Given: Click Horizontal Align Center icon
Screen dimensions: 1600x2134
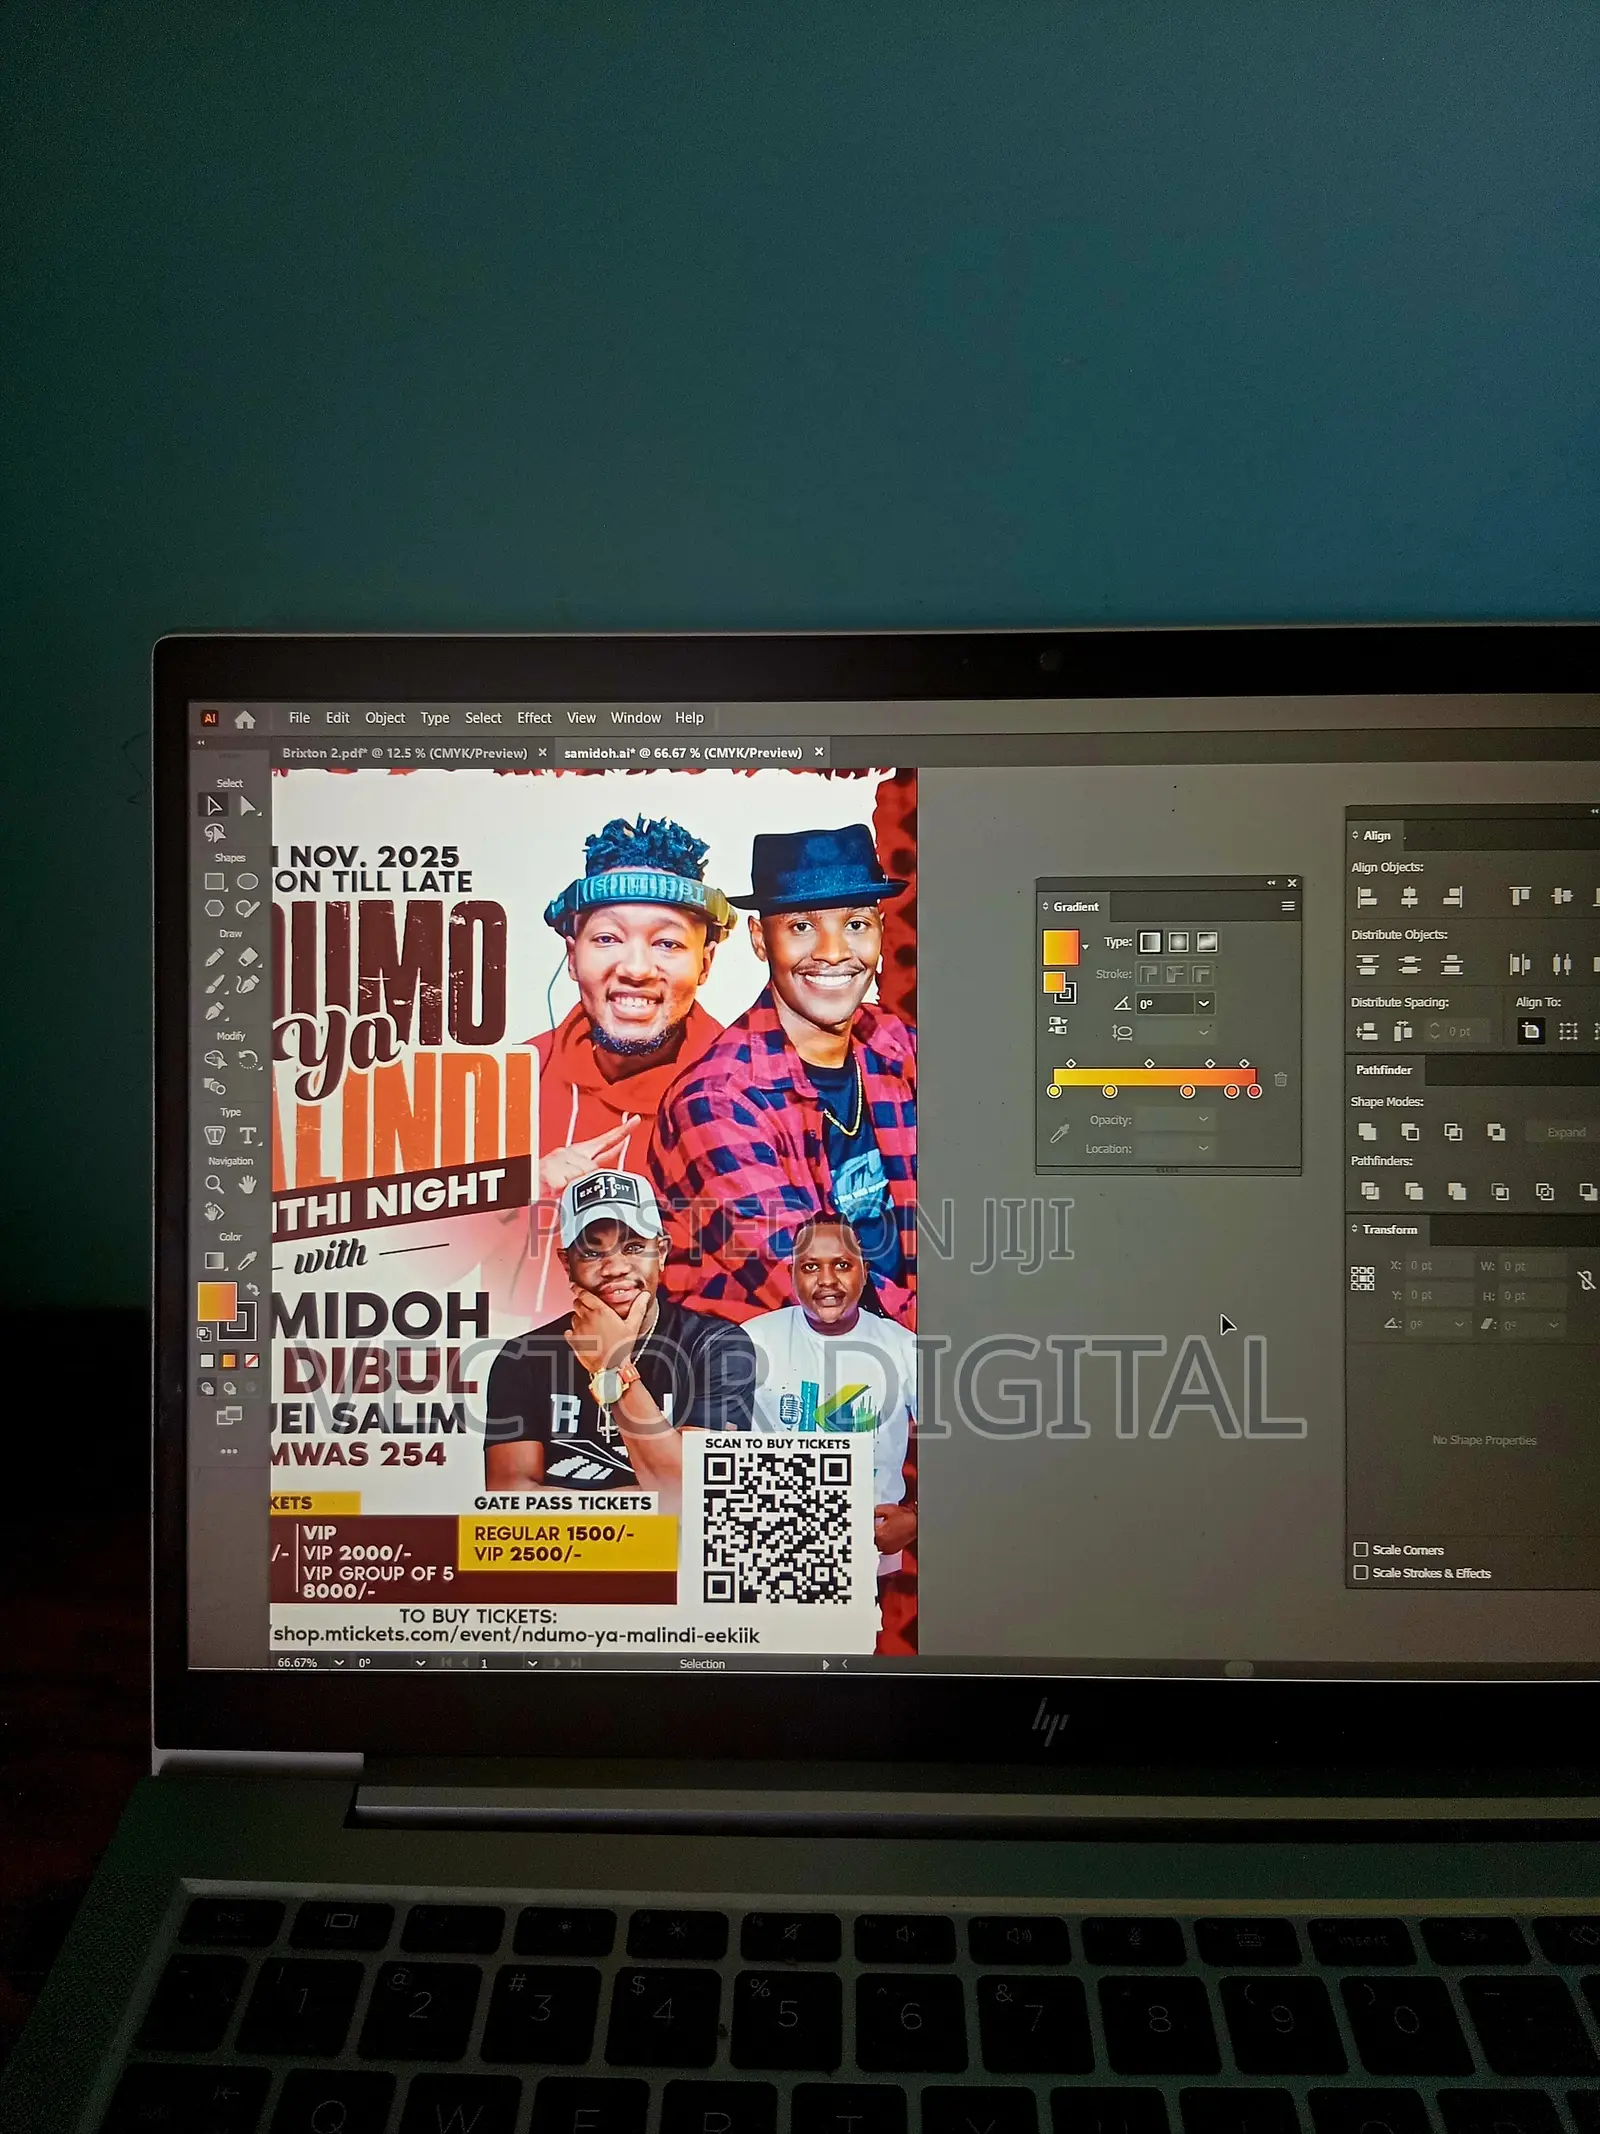Looking at the screenshot, I should pyautogui.click(x=1409, y=897).
